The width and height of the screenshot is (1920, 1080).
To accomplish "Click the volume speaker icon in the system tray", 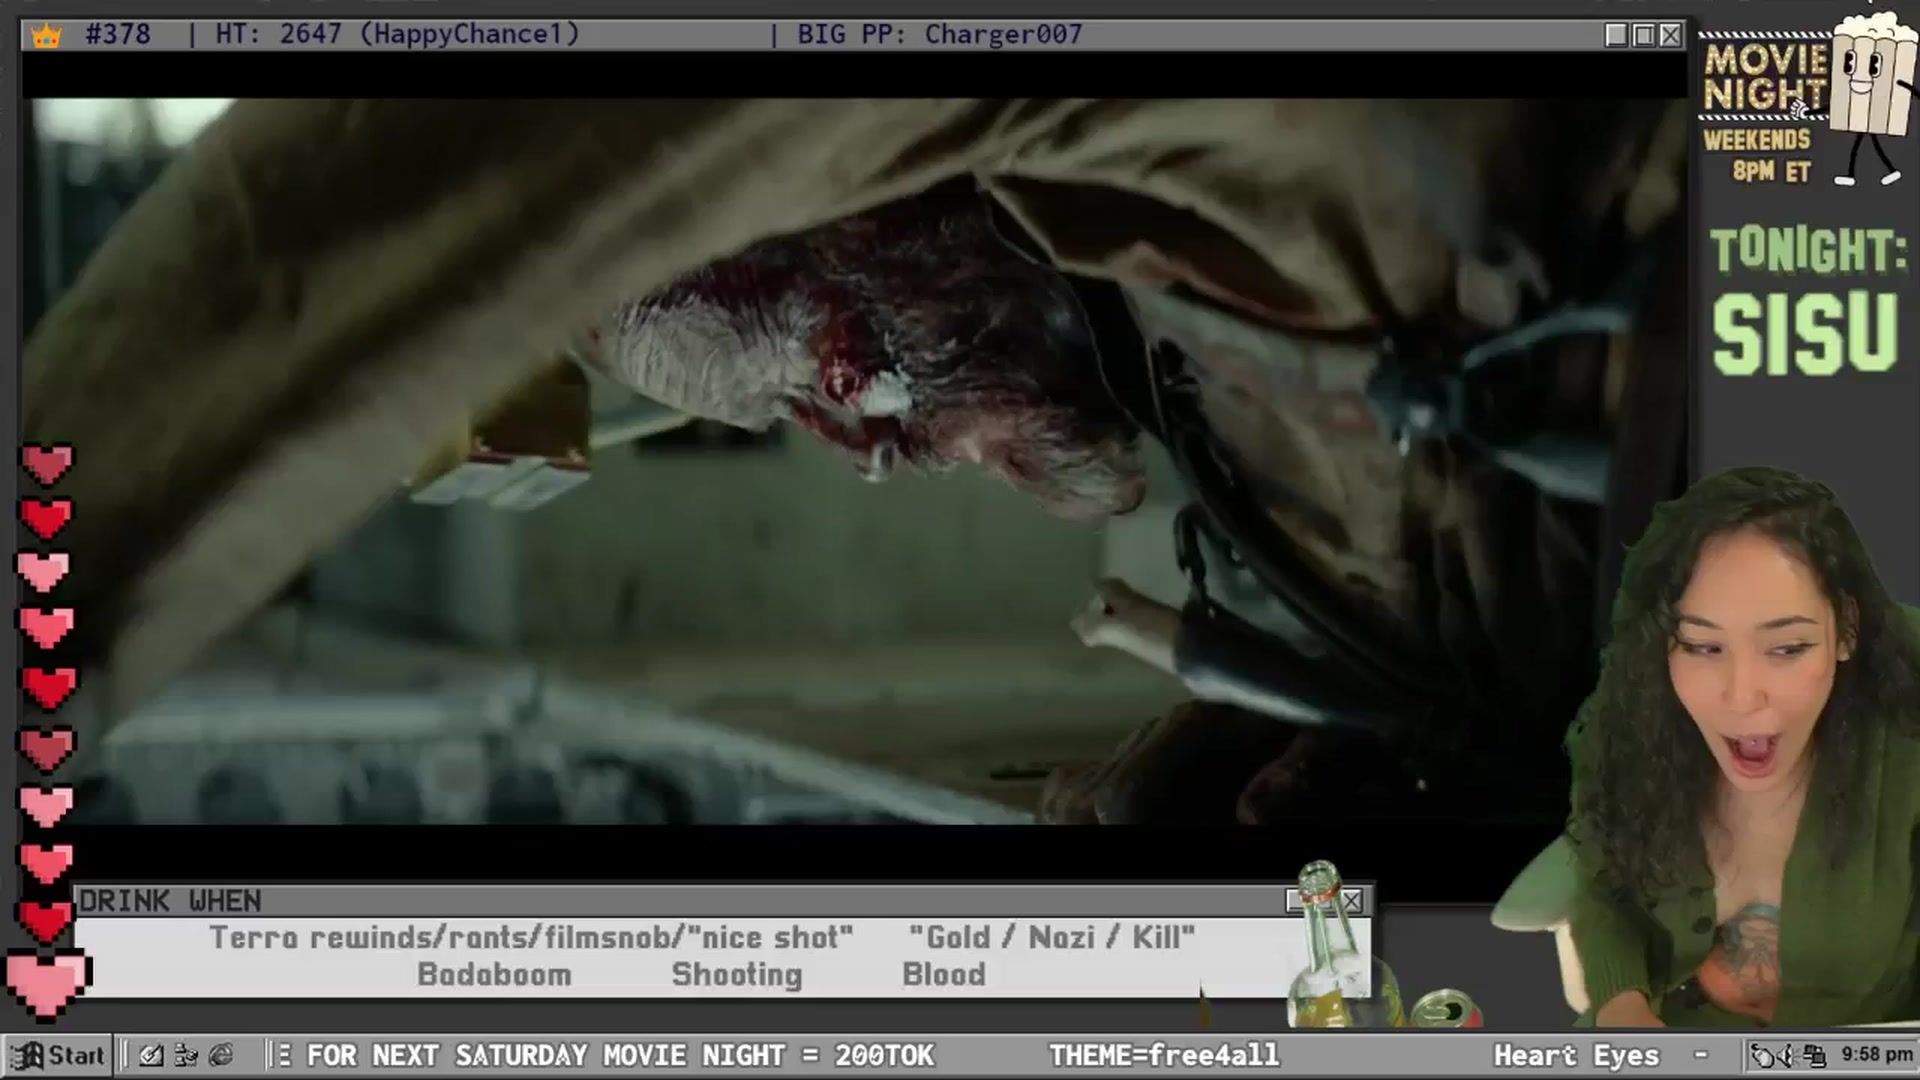I will click(x=1789, y=1055).
